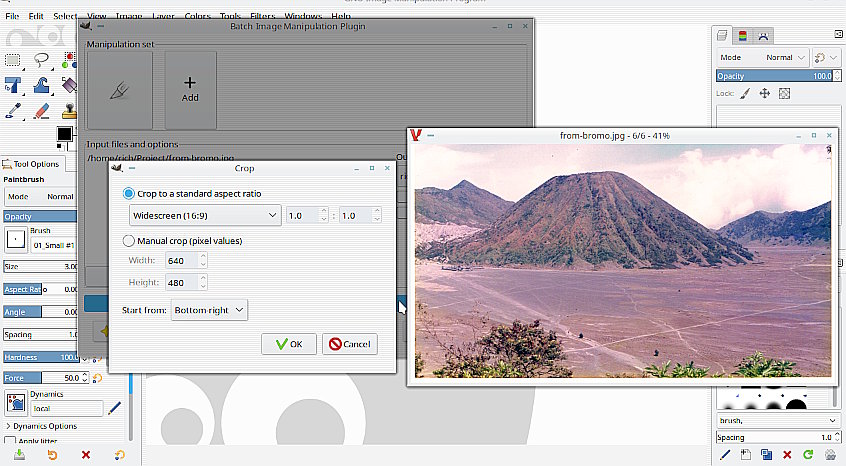Click the Force slider
This screenshot has width=846, height=466.
[x=41, y=378]
